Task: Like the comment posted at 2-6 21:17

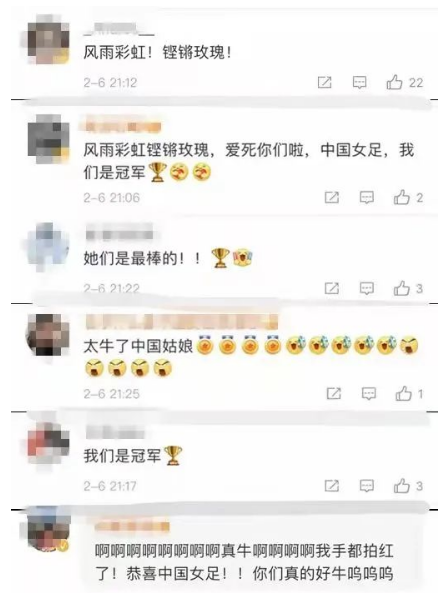Action: [402, 486]
